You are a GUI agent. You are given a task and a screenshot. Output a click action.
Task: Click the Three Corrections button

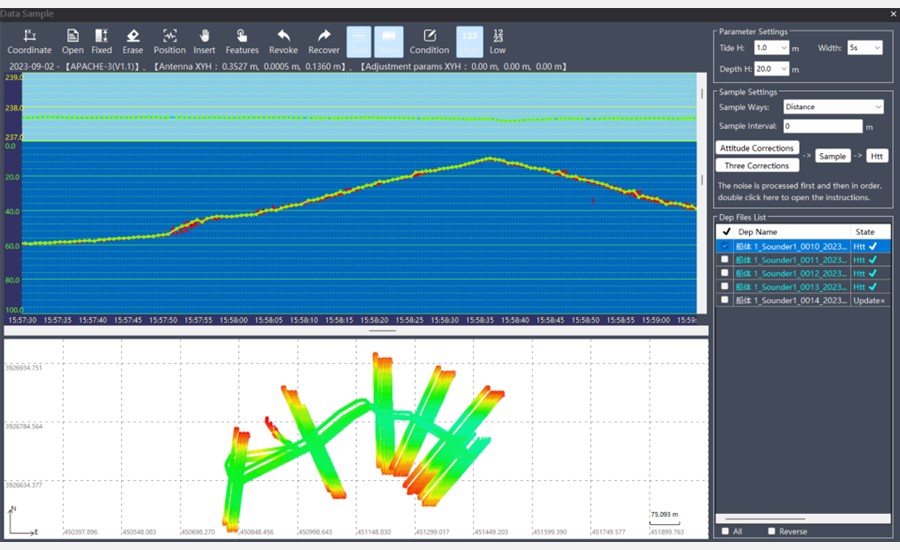click(x=757, y=166)
